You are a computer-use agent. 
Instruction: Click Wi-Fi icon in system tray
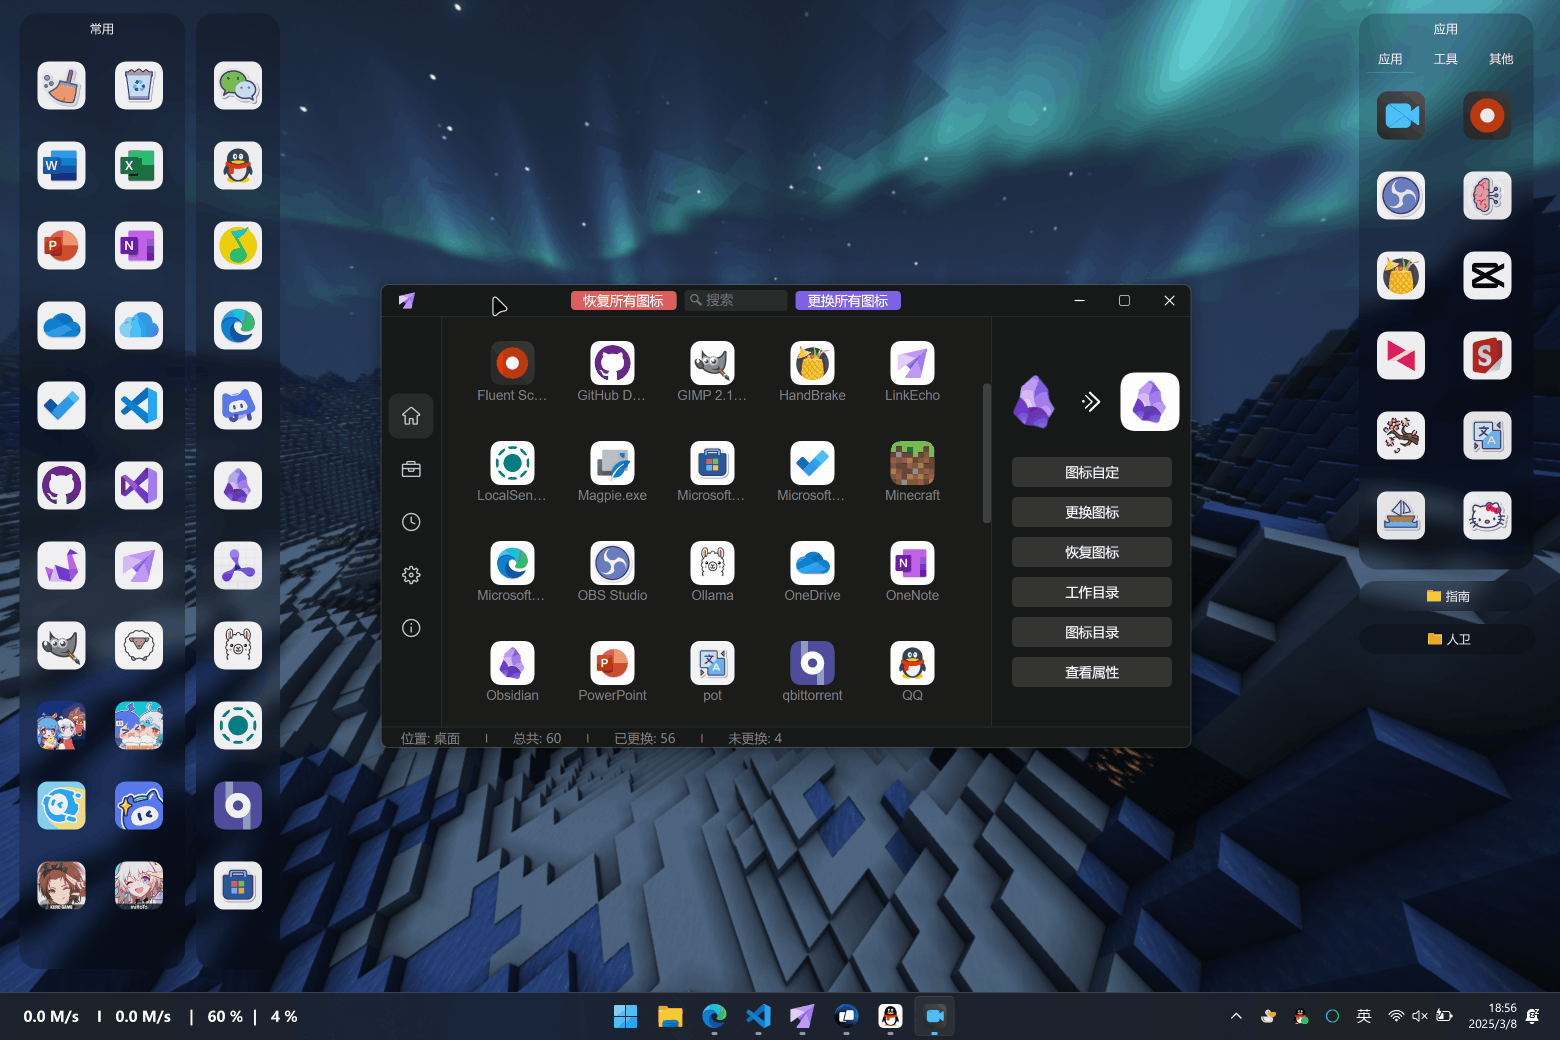pyautogui.click(x=1396, y=1016)
